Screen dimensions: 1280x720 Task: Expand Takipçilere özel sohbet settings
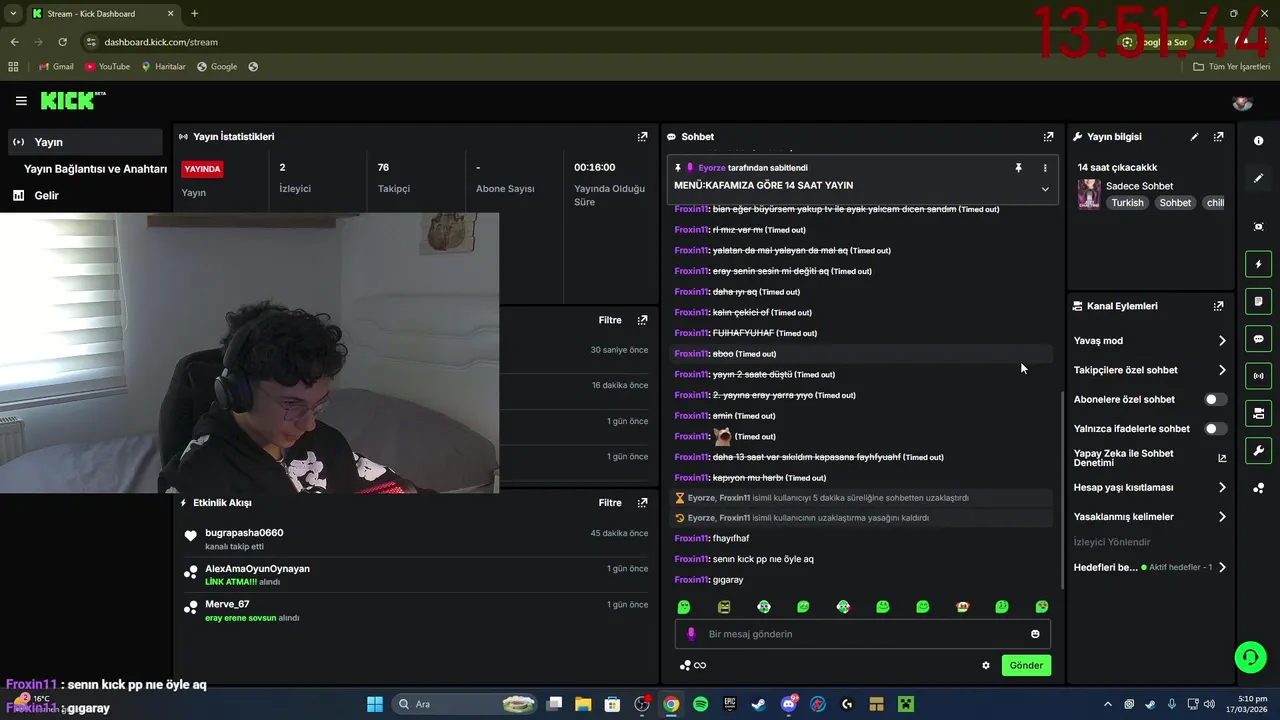point(1150,370)
